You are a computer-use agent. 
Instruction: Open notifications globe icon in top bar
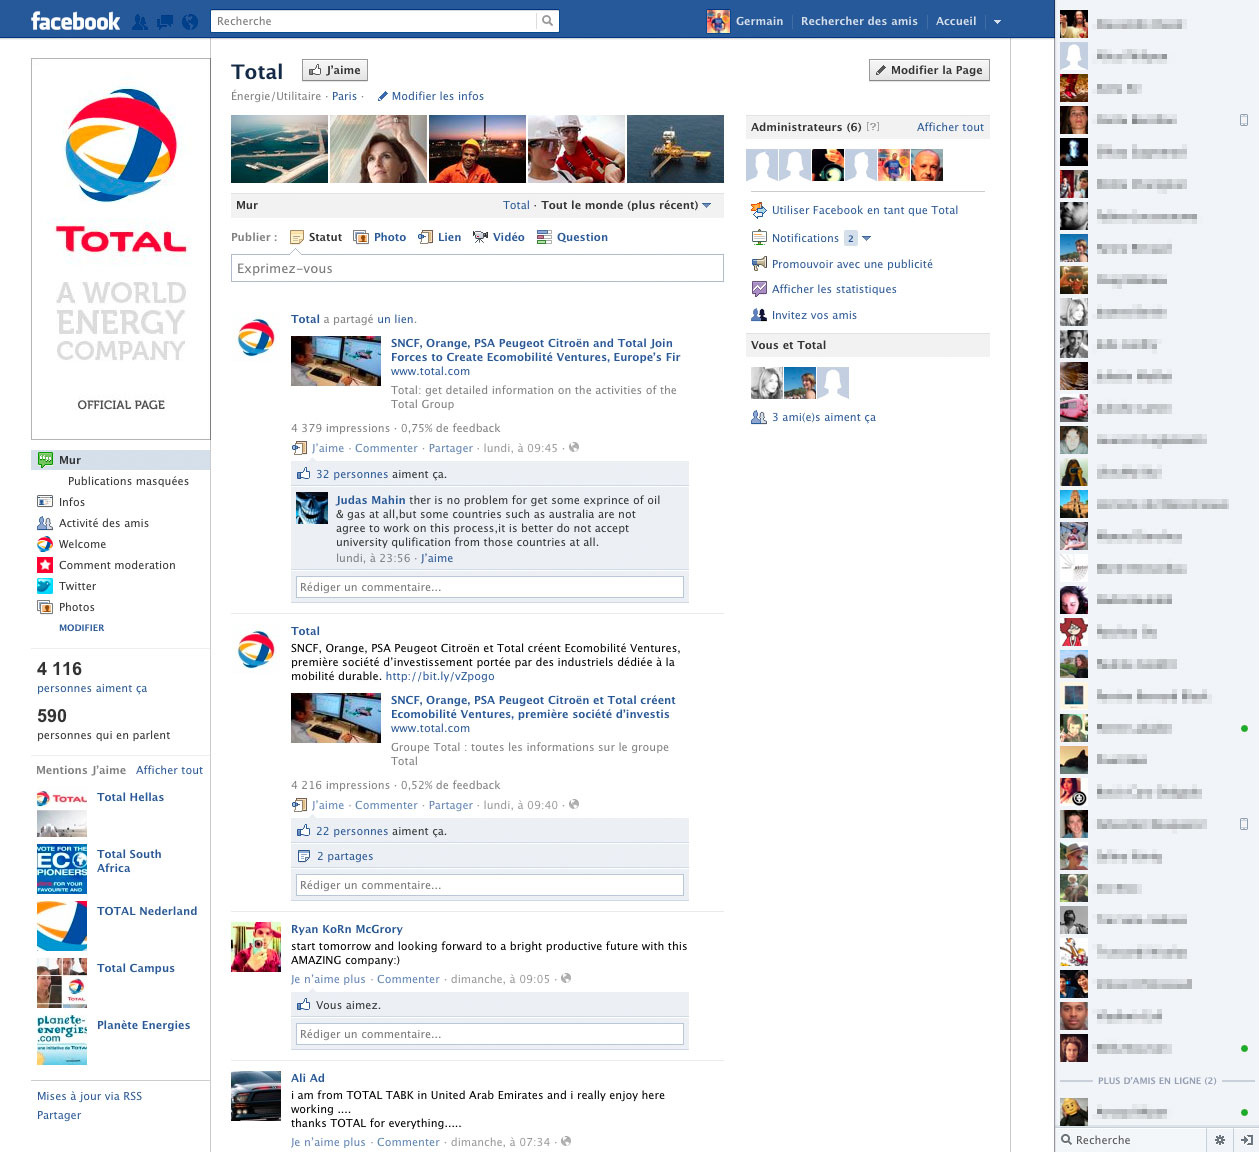[189, 21]
